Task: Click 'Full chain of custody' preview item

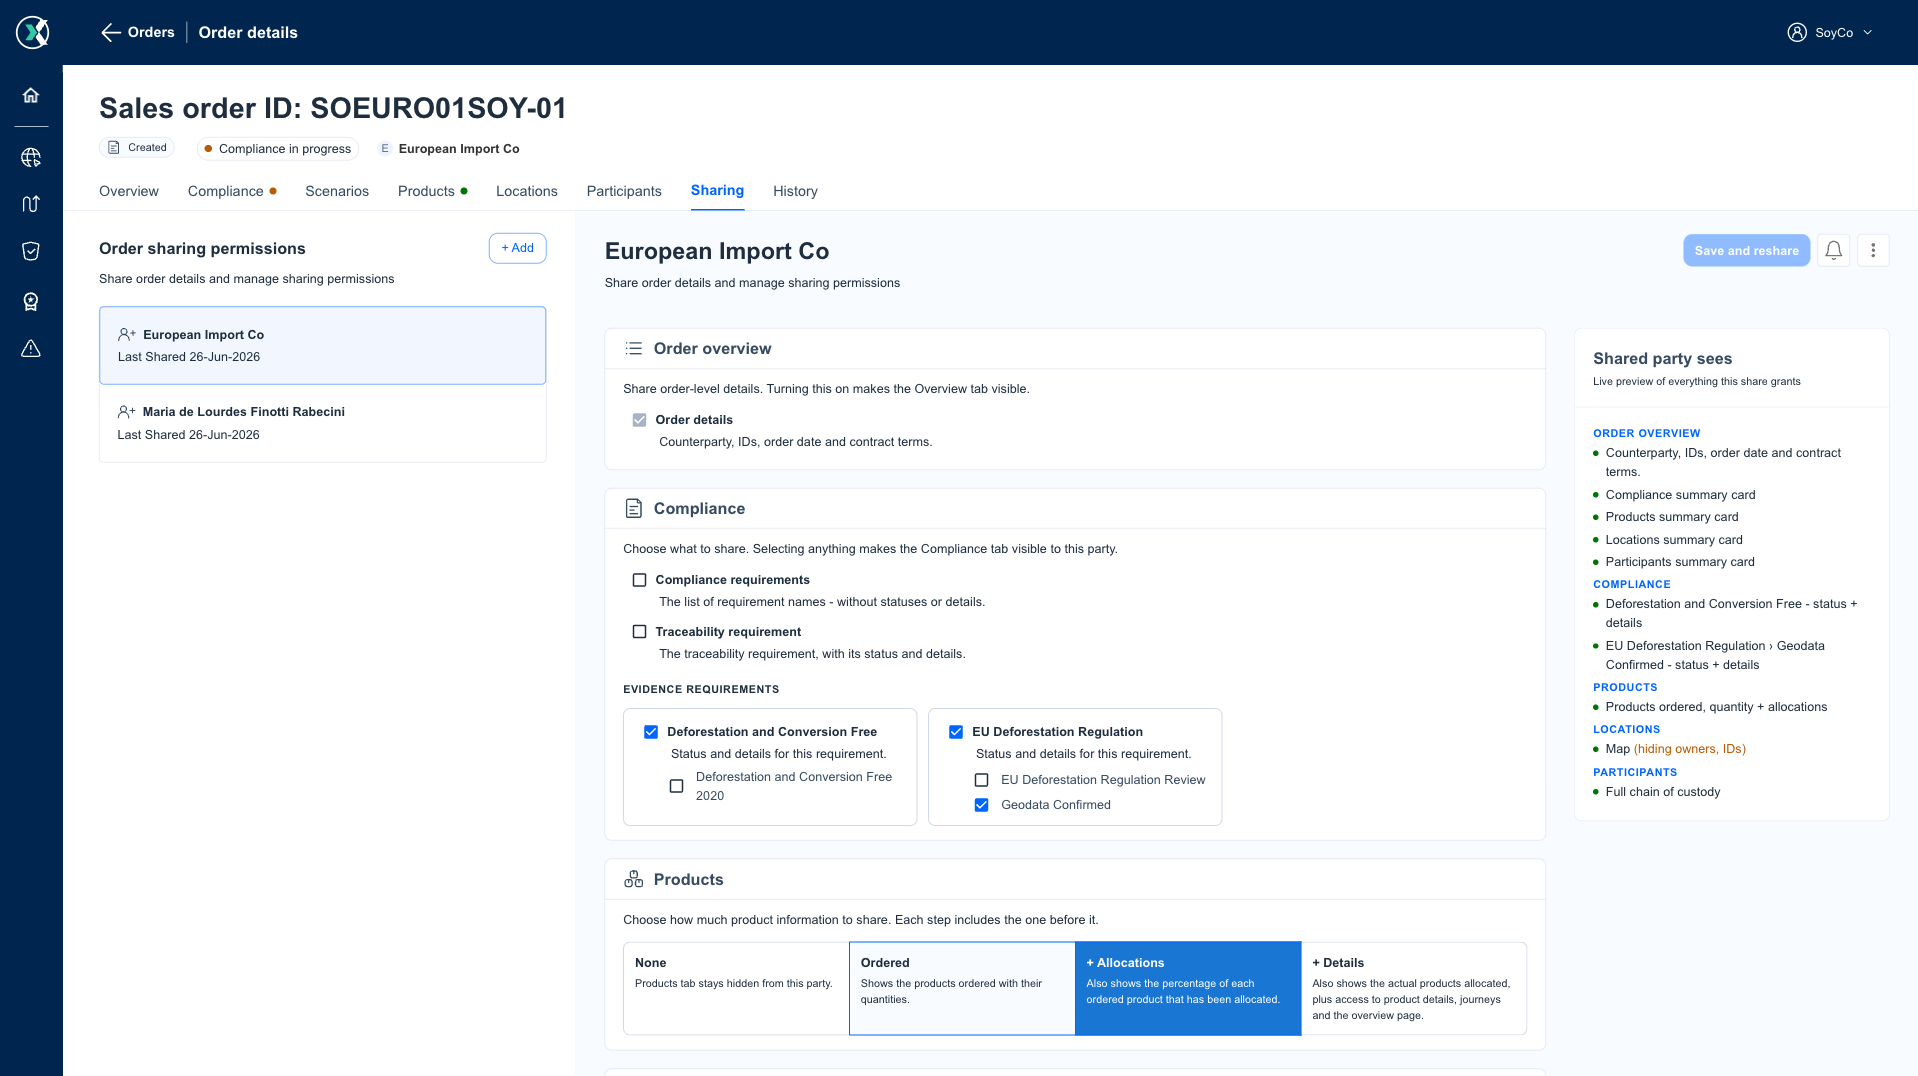Action: pos(1663,792)
